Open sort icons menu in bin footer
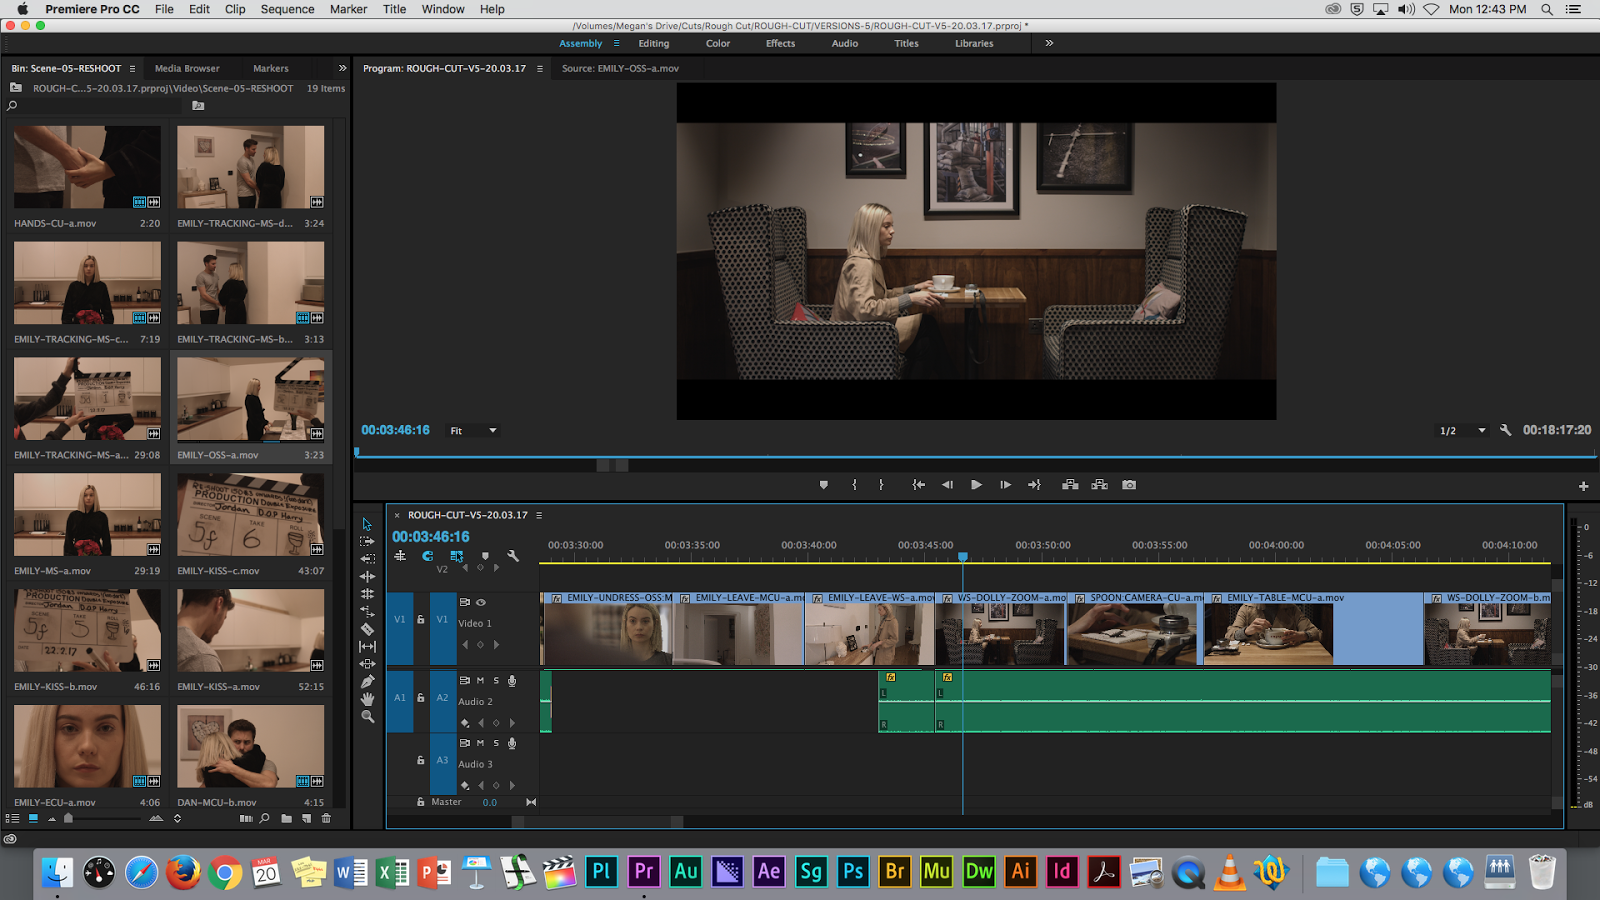 point(177,818)
